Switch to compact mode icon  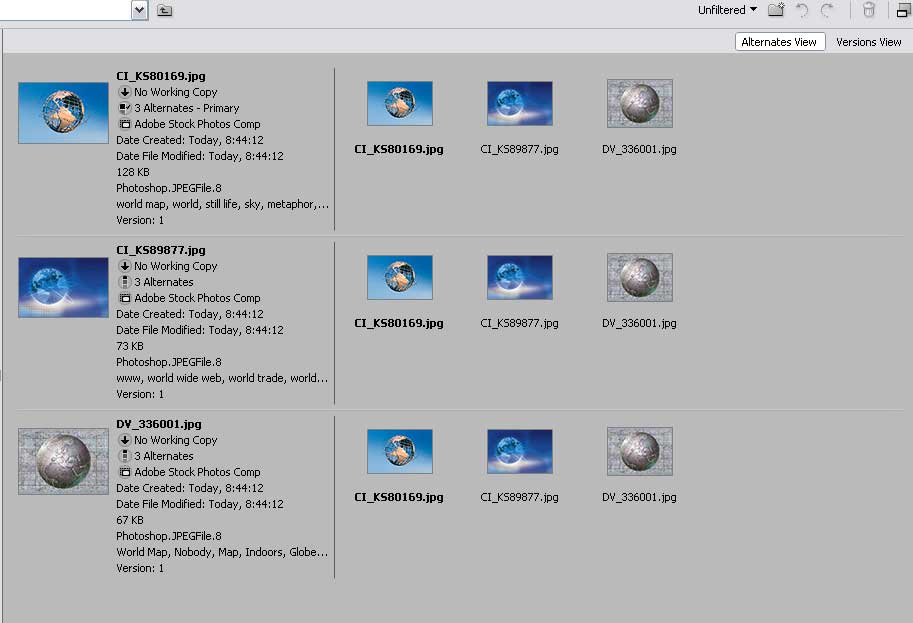904,10
